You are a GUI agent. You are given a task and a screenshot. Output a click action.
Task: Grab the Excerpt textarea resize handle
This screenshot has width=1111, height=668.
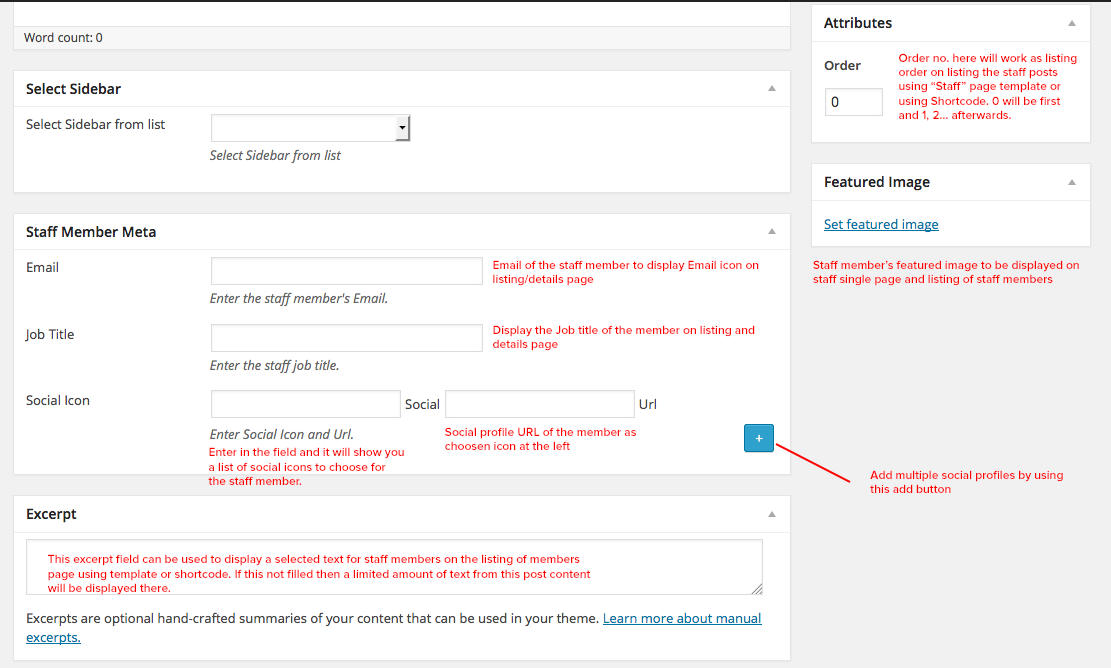point(757,589)
